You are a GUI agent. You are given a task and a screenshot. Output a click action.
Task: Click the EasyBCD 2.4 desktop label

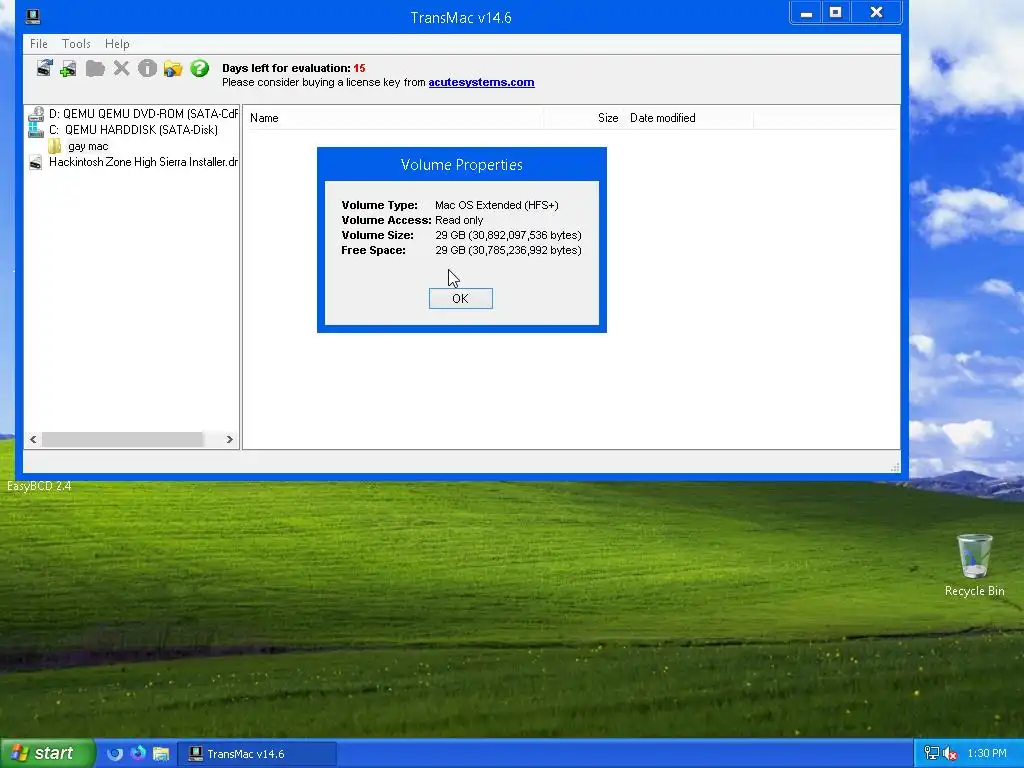coord(39,486)
